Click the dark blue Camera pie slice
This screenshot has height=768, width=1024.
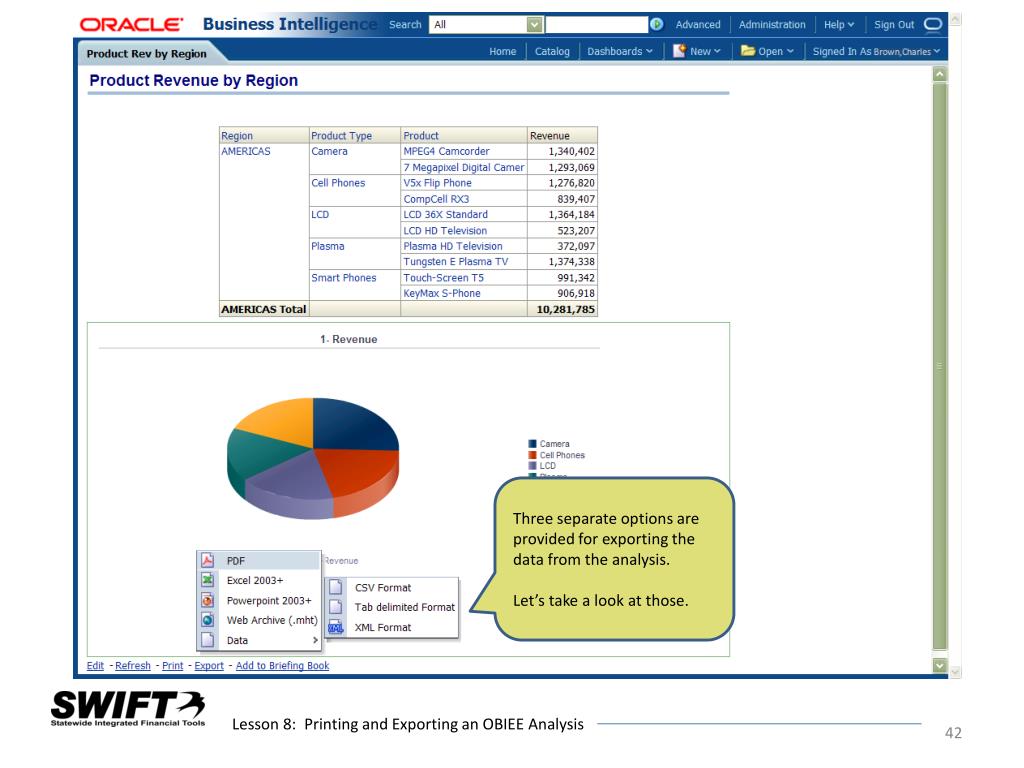pos(353,423)
